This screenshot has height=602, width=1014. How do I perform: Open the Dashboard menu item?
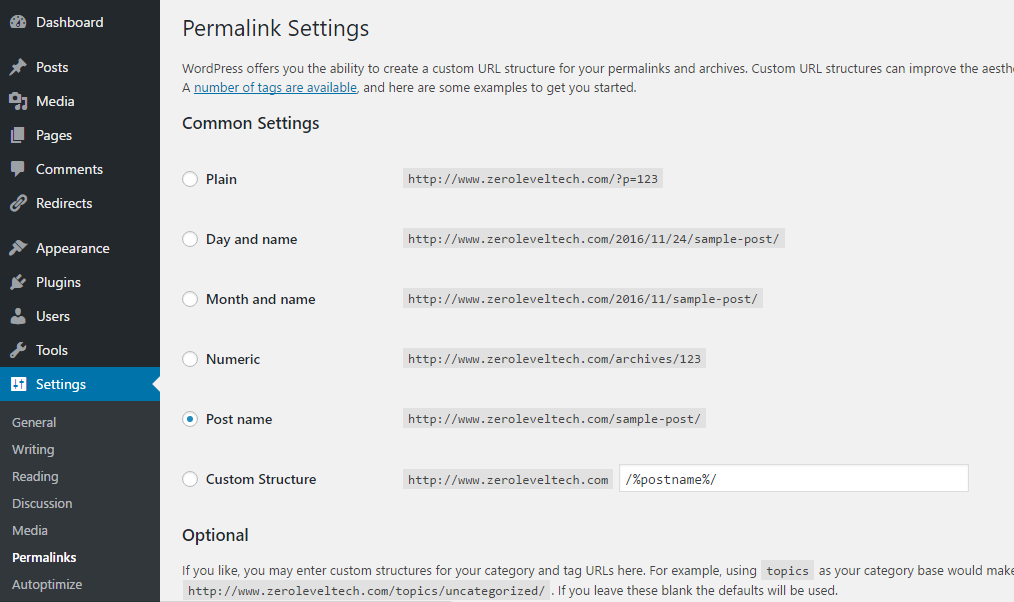coord(69,22)
